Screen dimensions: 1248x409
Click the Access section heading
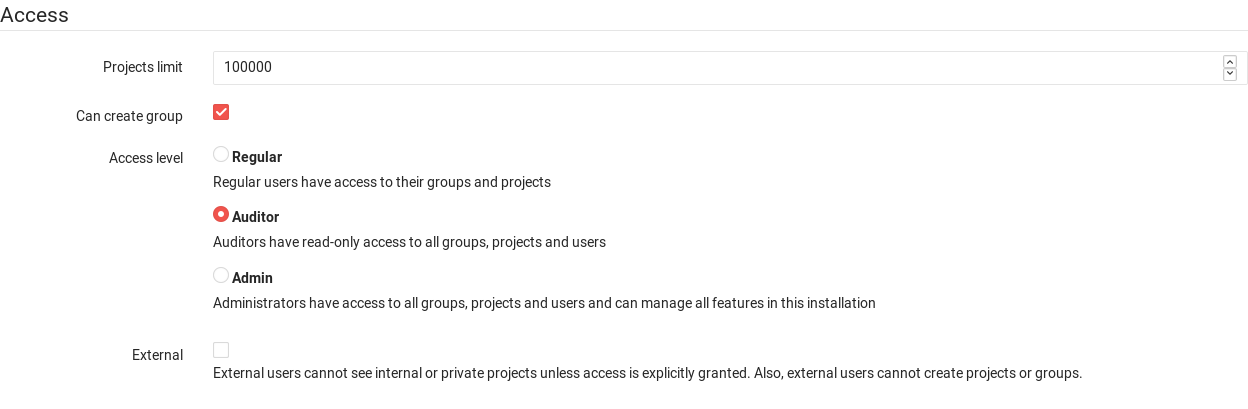(35, 15)
